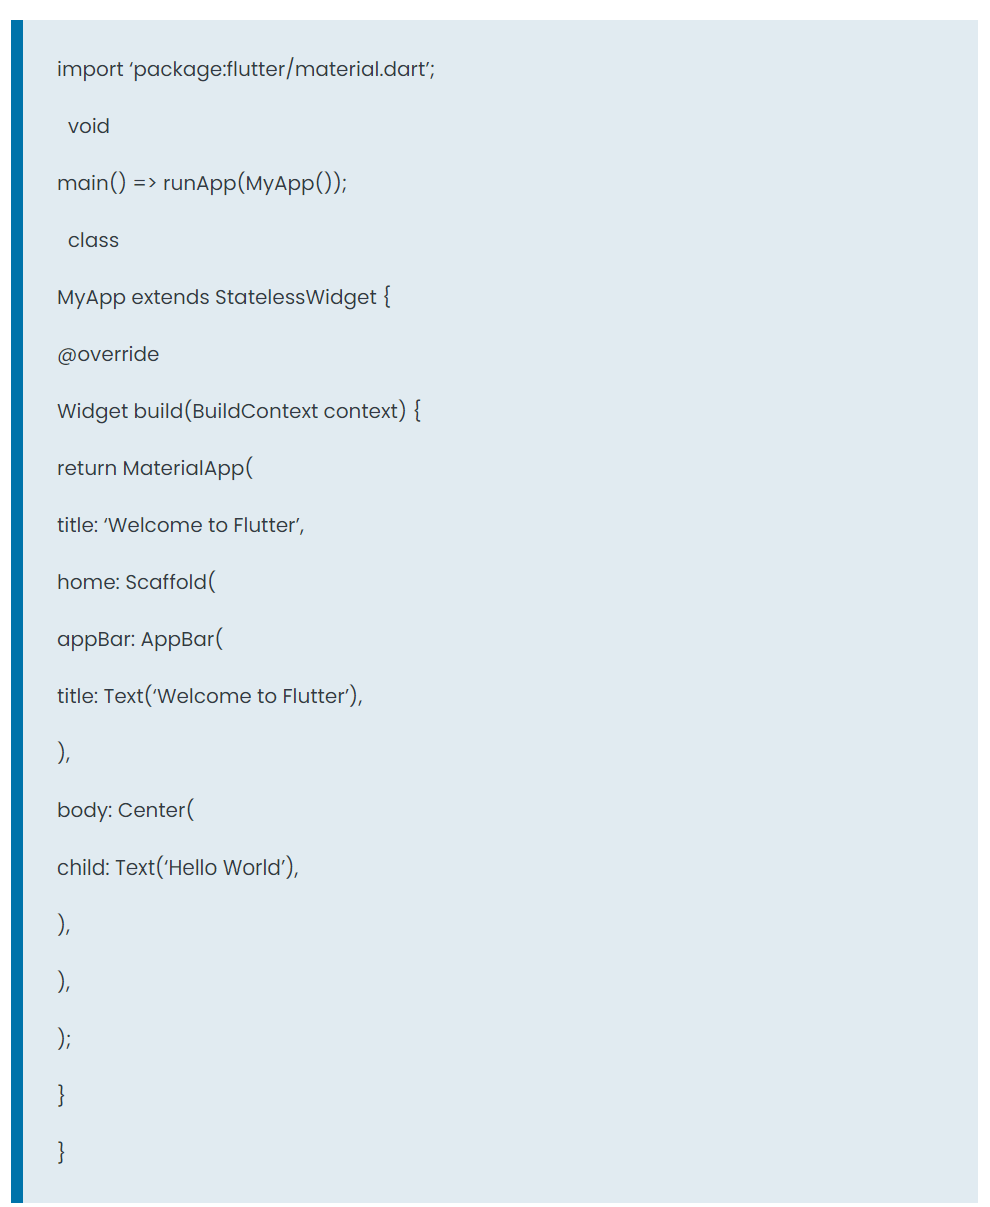Click the opening brace after StatelessWidget
The width and height of the screenshot is (990, 1207).
tap(386, 298)
